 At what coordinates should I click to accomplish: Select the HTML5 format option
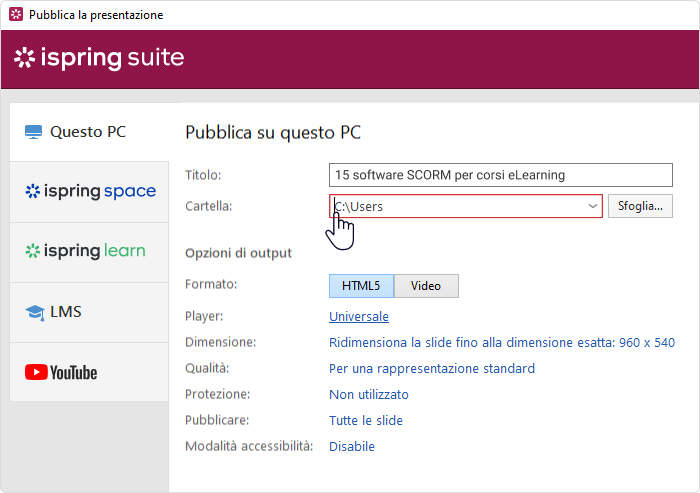[x=361, y=286]
